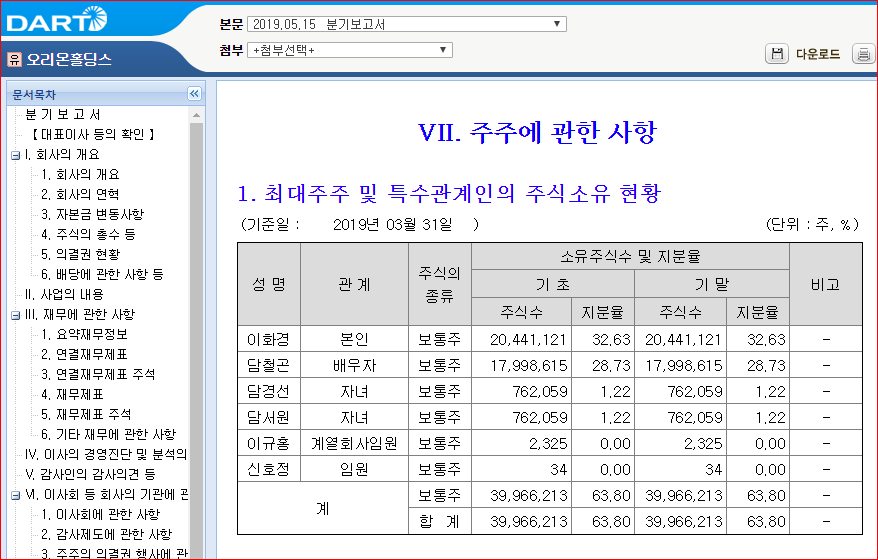Open IV. 이사의 경영진단 및 분석의견

pos(106,455)
